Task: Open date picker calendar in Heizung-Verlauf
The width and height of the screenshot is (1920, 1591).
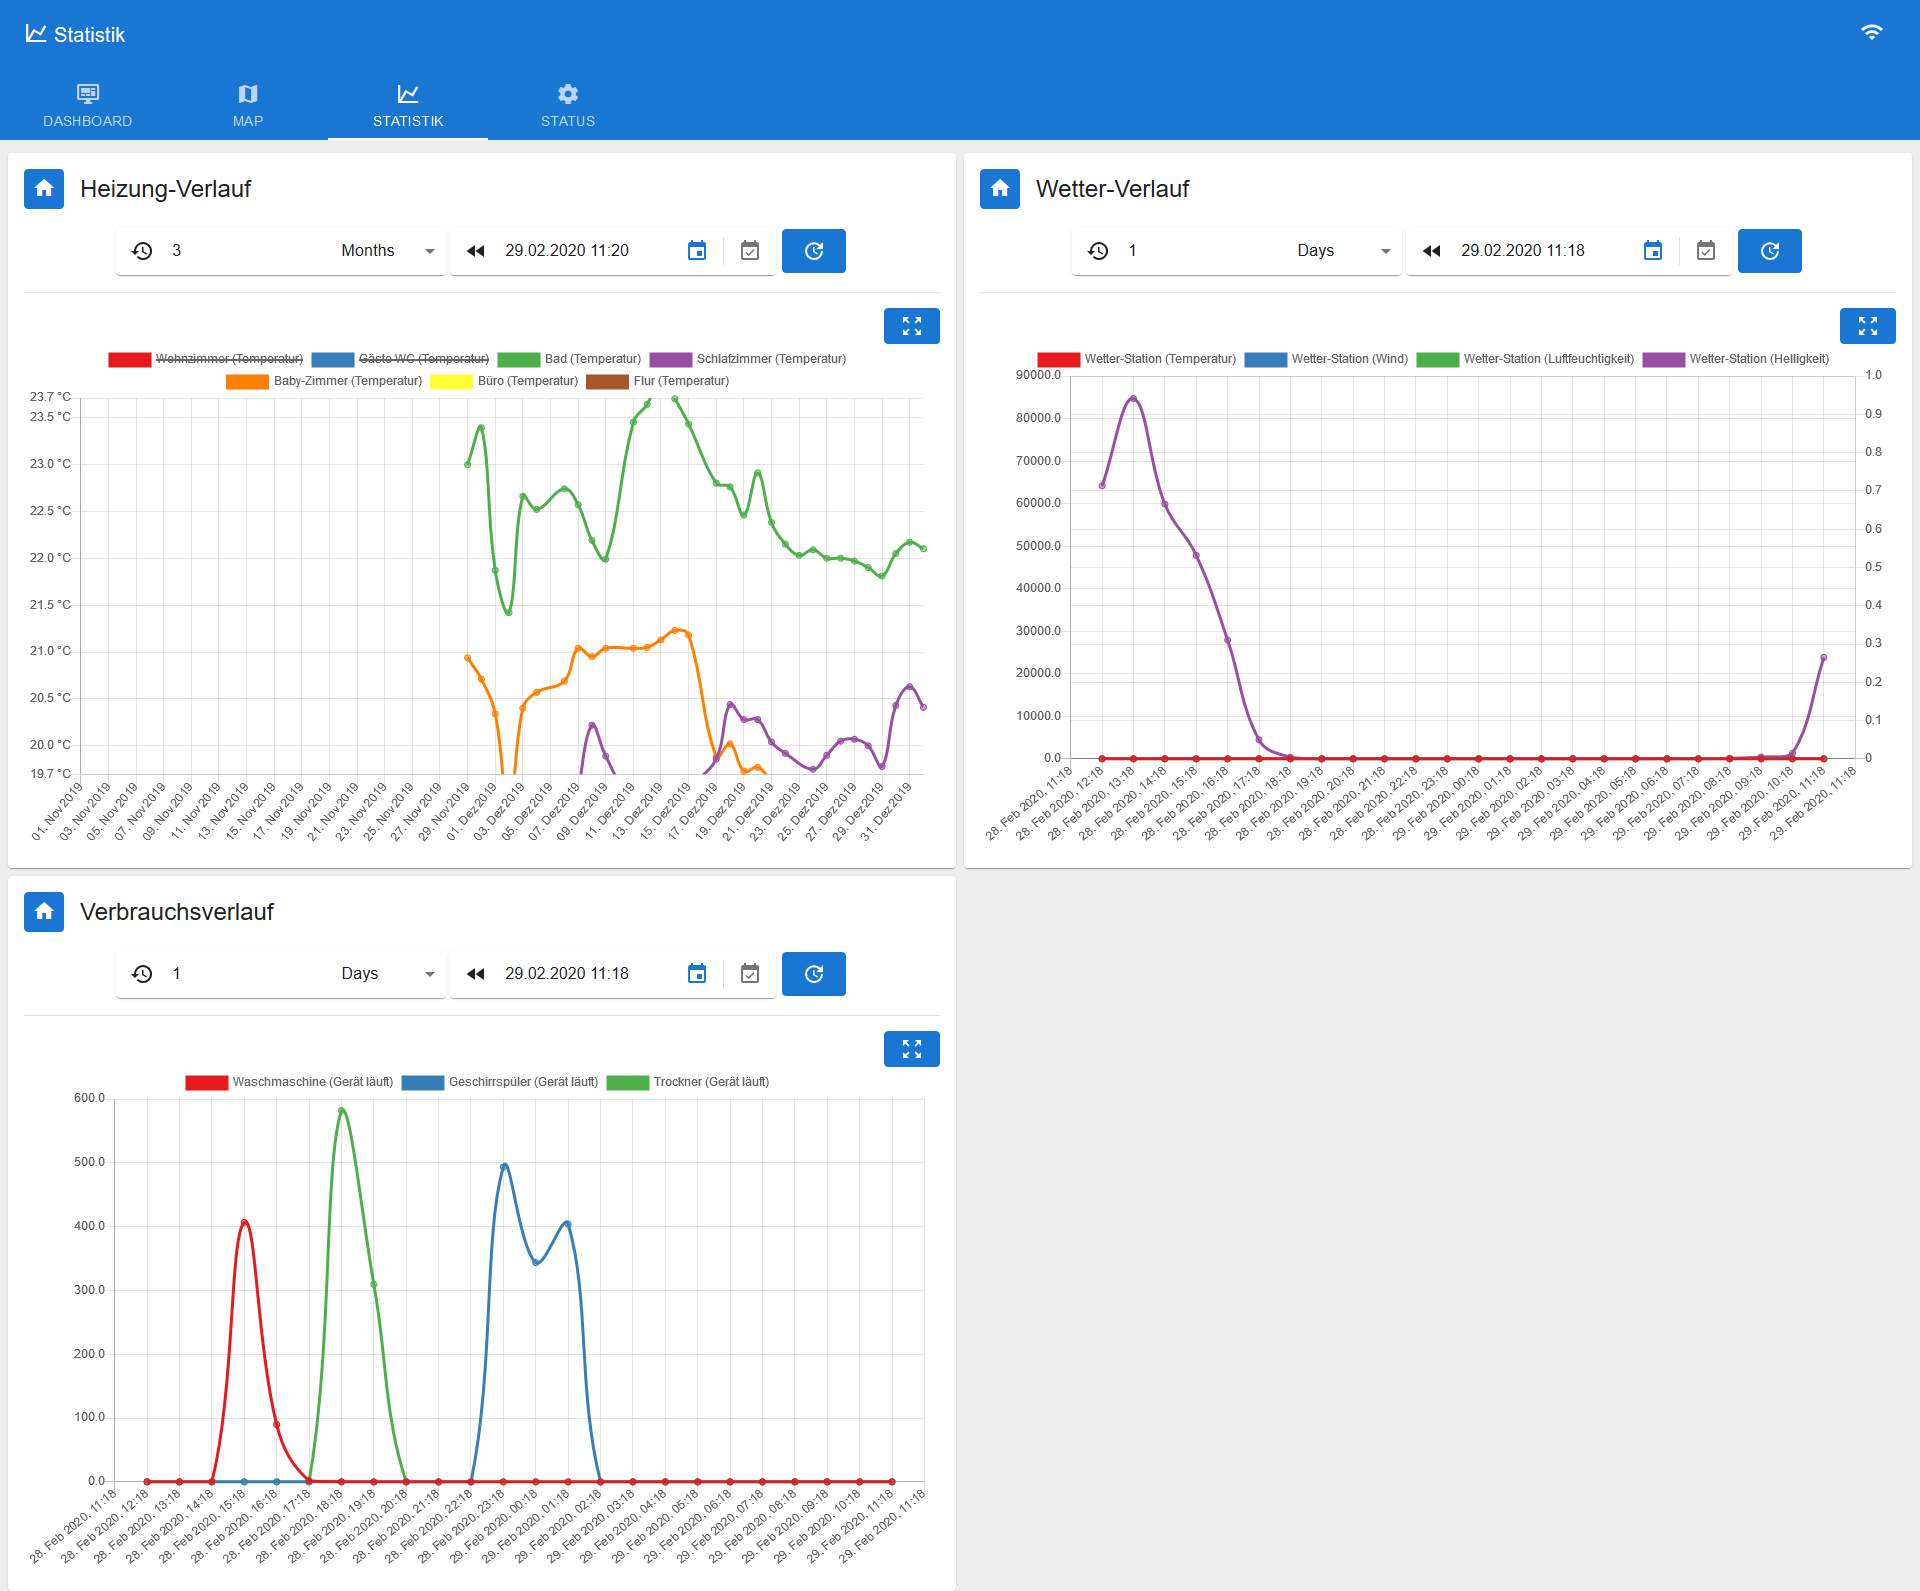Action: 697,251
